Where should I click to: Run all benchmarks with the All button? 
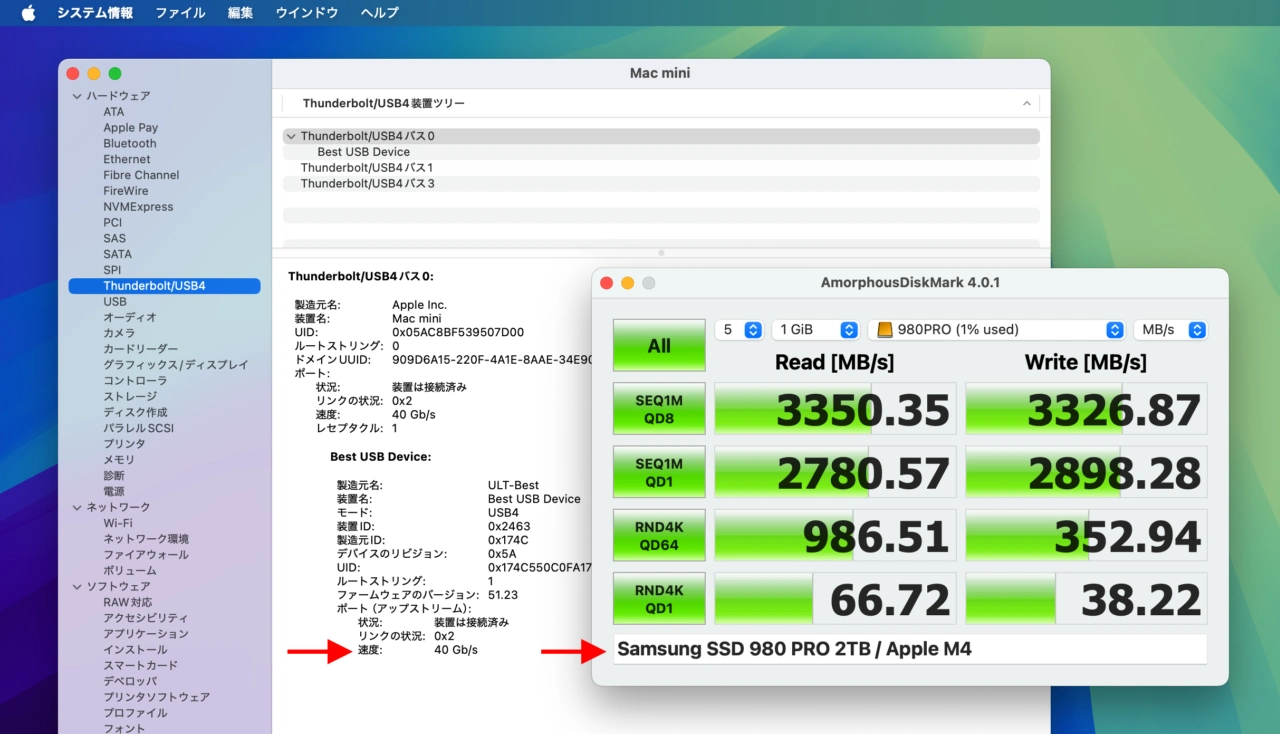click(x=659, y=344)
